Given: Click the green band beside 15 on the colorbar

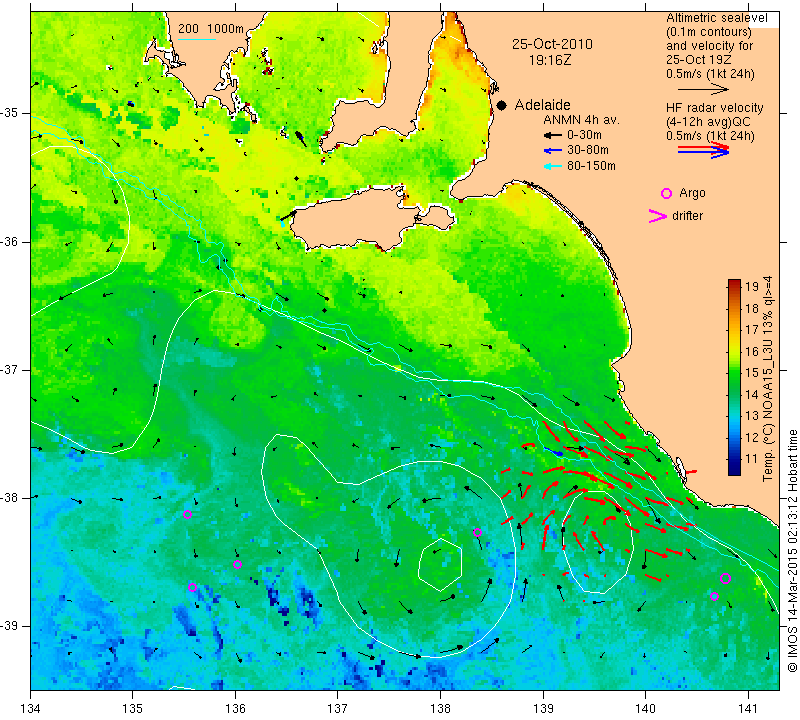Looking at the screenshot, I should pos(734,373).
